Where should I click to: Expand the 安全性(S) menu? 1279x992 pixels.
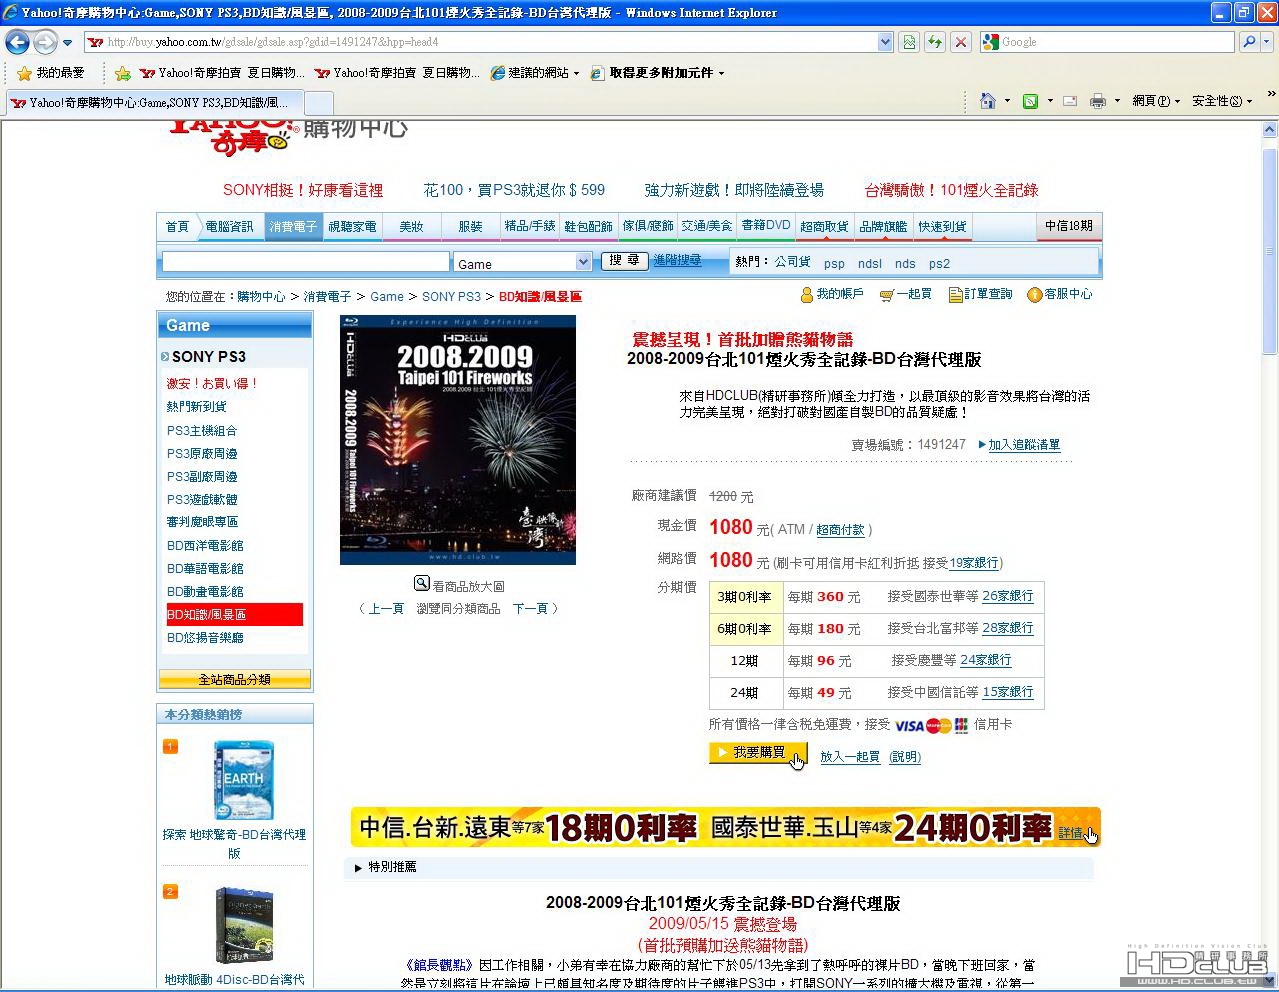[x=1221, y=101]
